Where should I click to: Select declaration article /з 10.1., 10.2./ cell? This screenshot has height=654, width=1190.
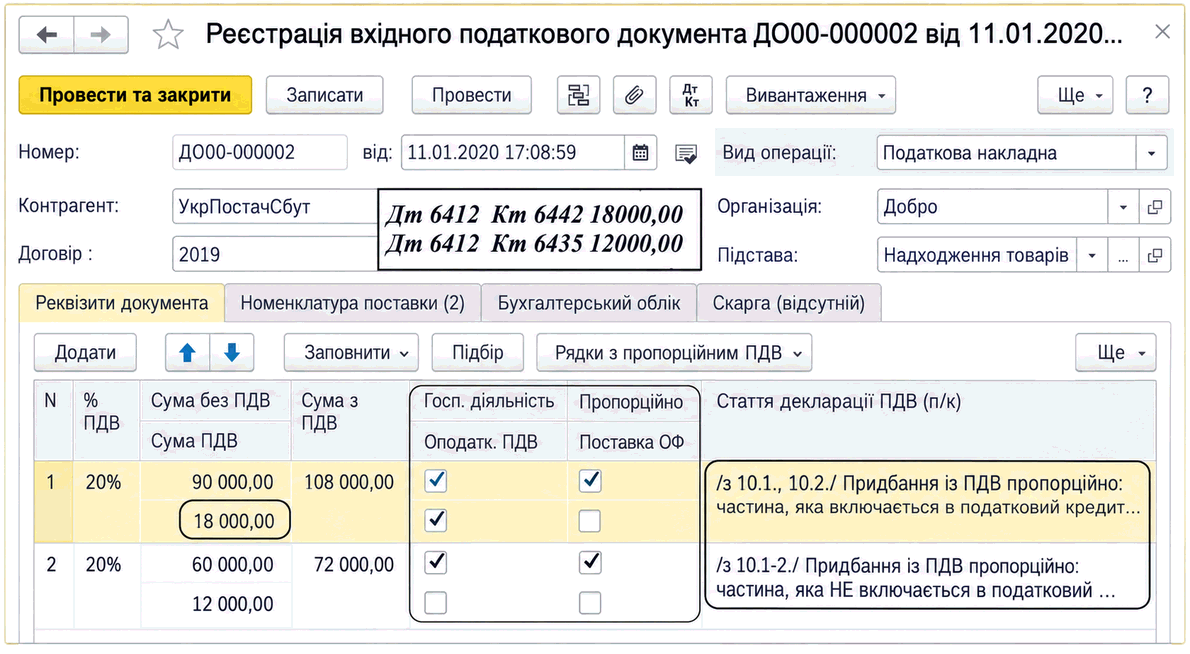click(x=928, y=502)
